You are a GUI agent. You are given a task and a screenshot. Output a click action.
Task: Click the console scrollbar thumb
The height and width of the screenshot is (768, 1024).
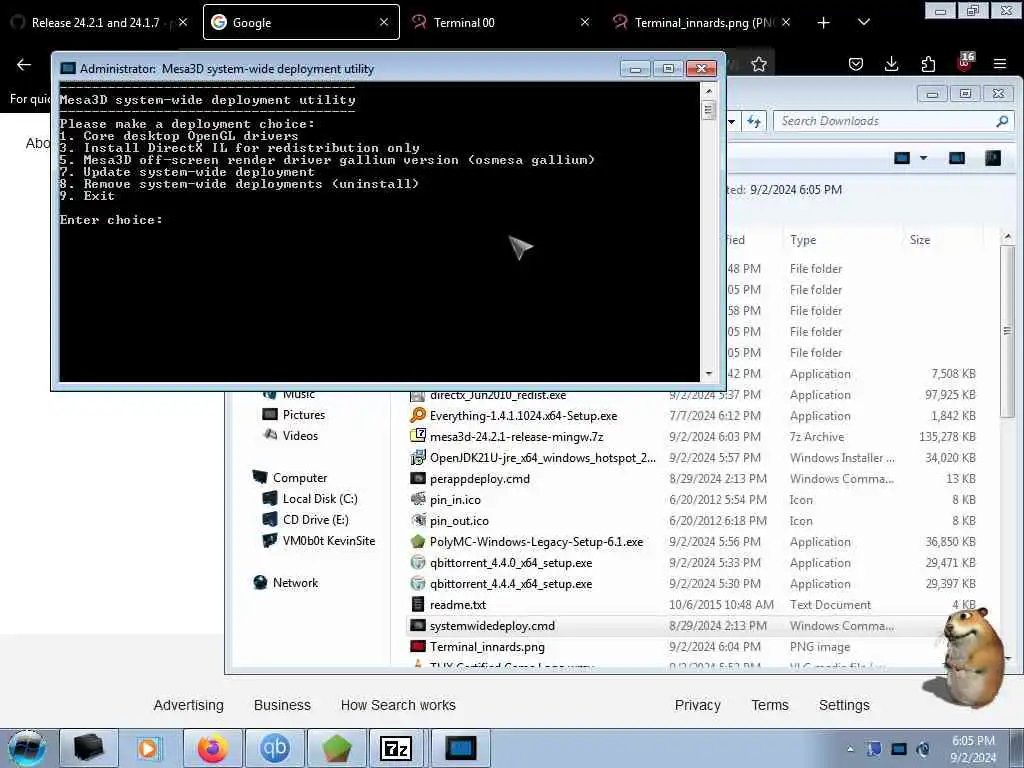pyautogui.click(x=709, y=110)
